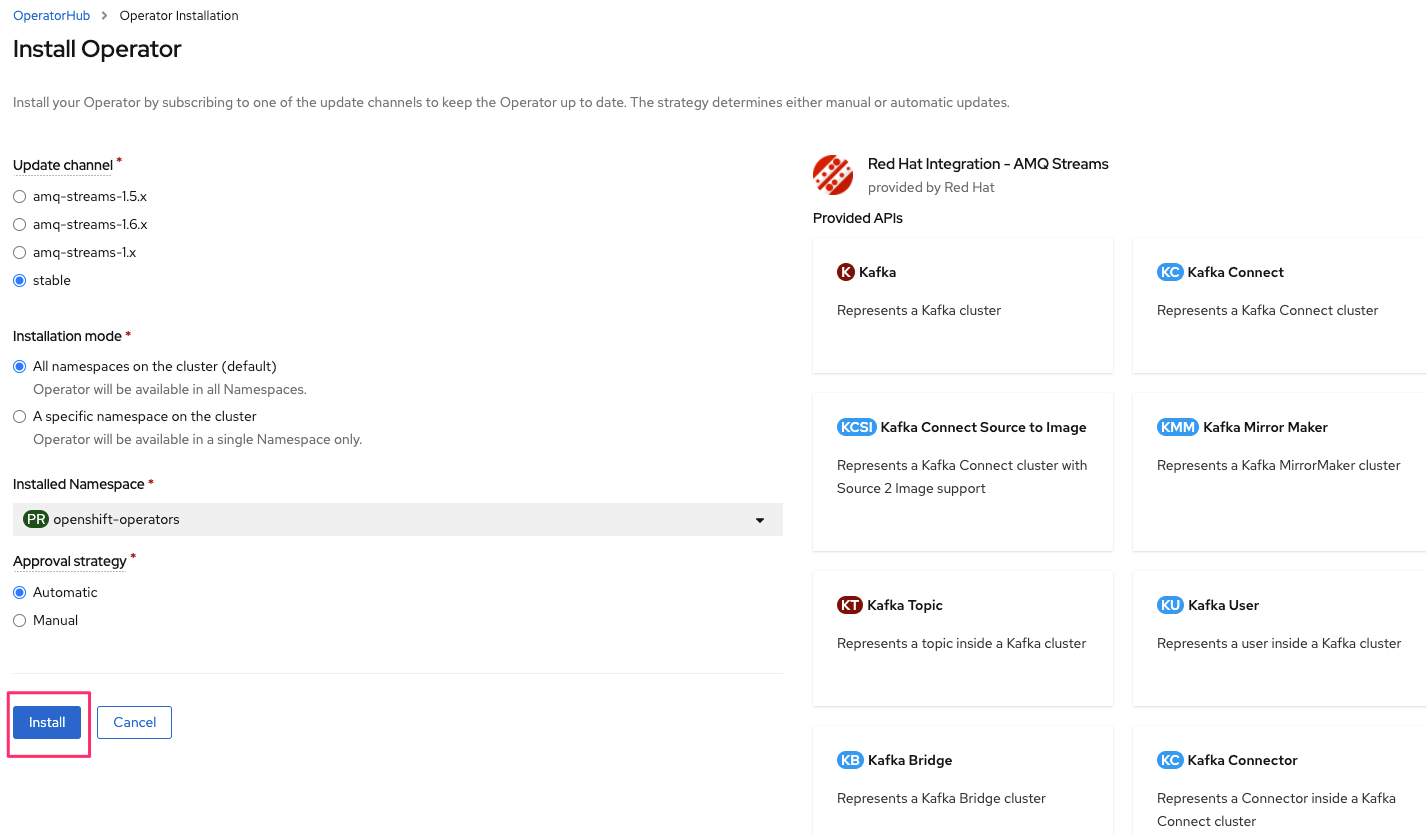
Task: Click the Kafka Mirror Maker card title
Action: (x=1265, y=427)
